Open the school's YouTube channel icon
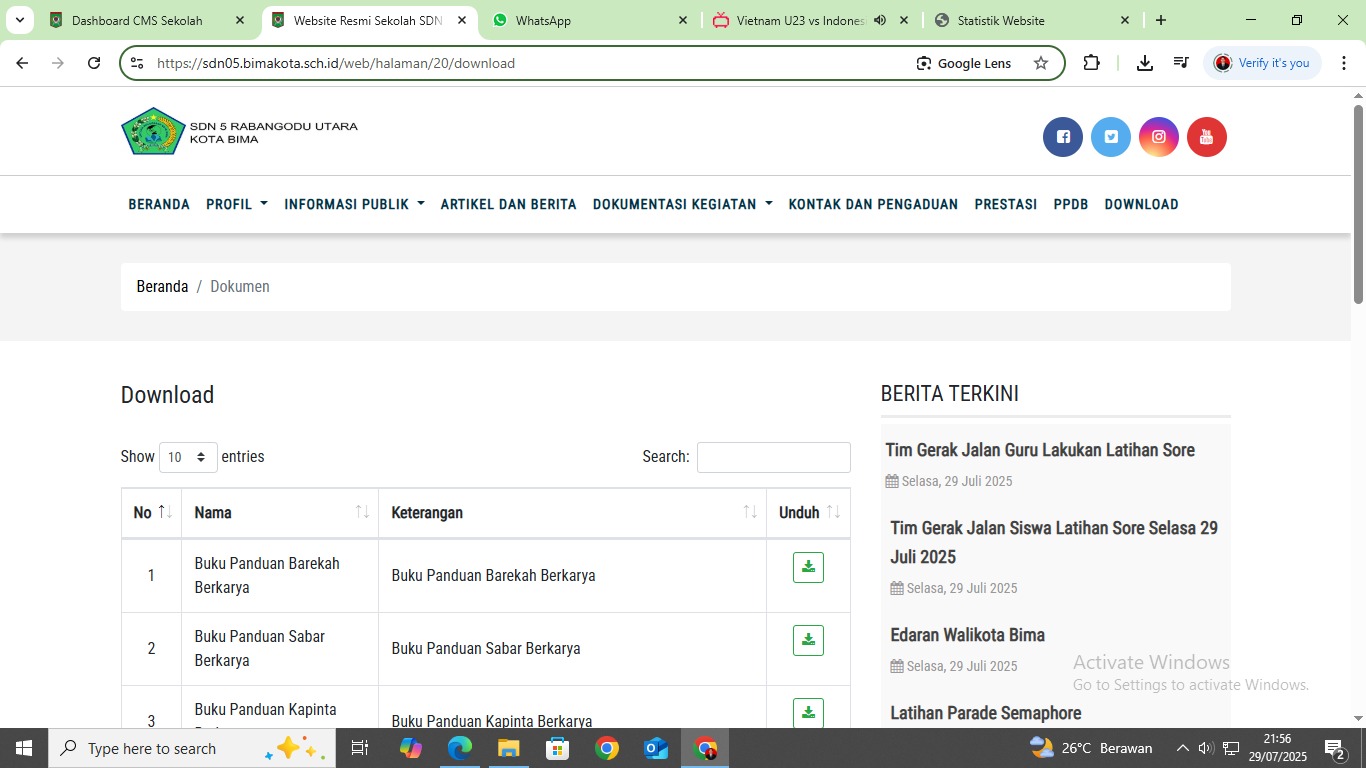 coord(1207,137)
